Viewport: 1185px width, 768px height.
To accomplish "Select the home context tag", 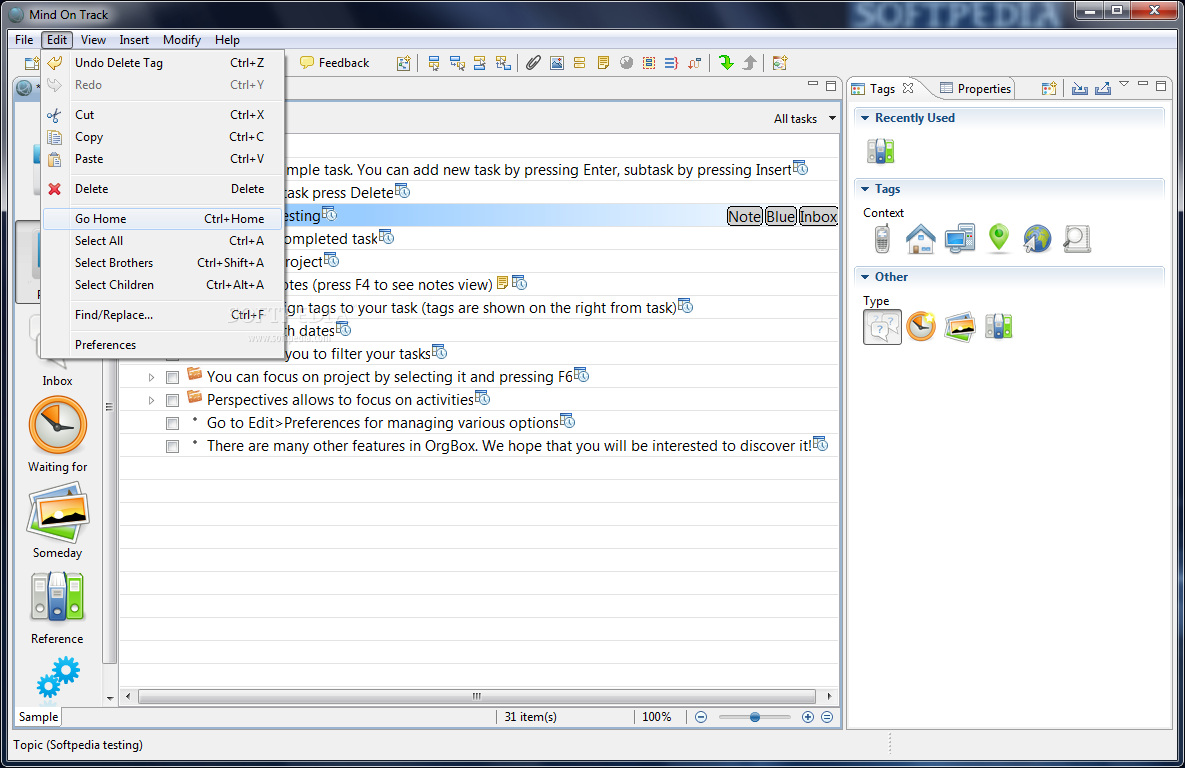I will coord(920,239).
